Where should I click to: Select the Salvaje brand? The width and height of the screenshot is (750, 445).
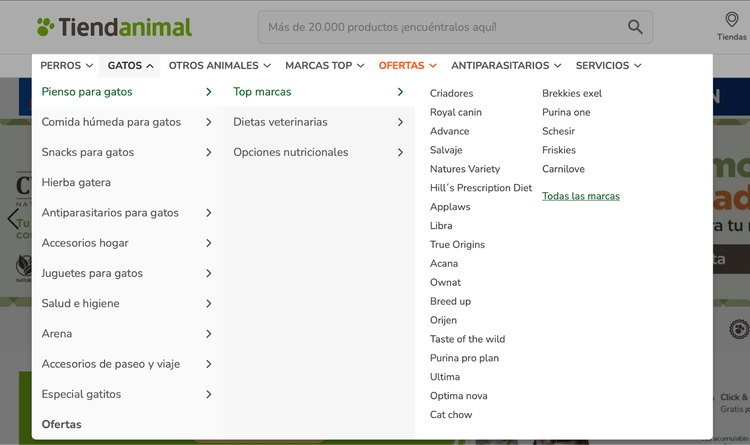[x=446, y=150]
